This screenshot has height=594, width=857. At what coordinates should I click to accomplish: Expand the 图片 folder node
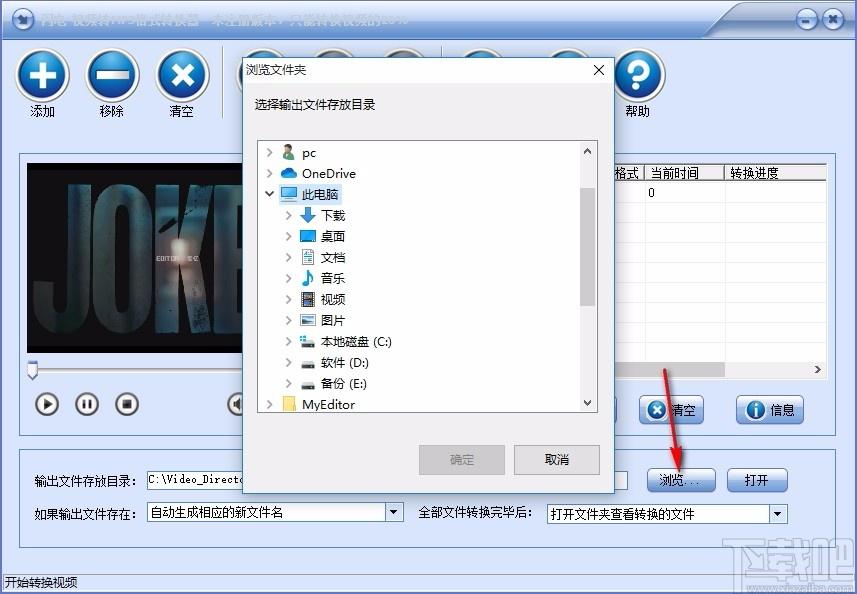(289, 320)
